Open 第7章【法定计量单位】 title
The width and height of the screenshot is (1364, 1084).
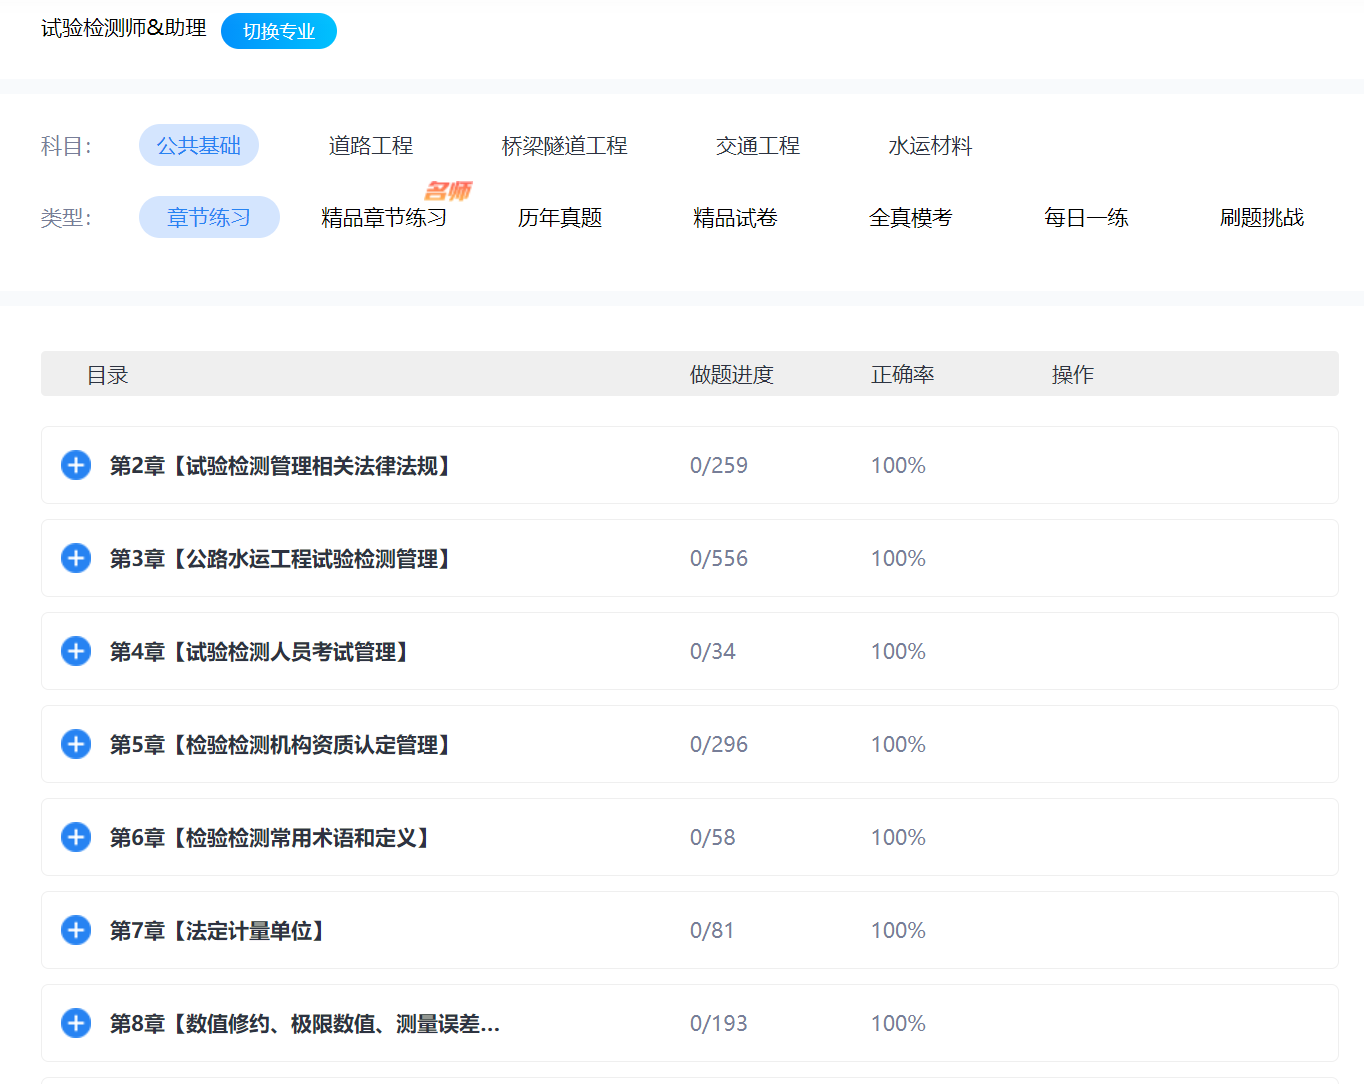pyautogui.click(x=217, y=931)
